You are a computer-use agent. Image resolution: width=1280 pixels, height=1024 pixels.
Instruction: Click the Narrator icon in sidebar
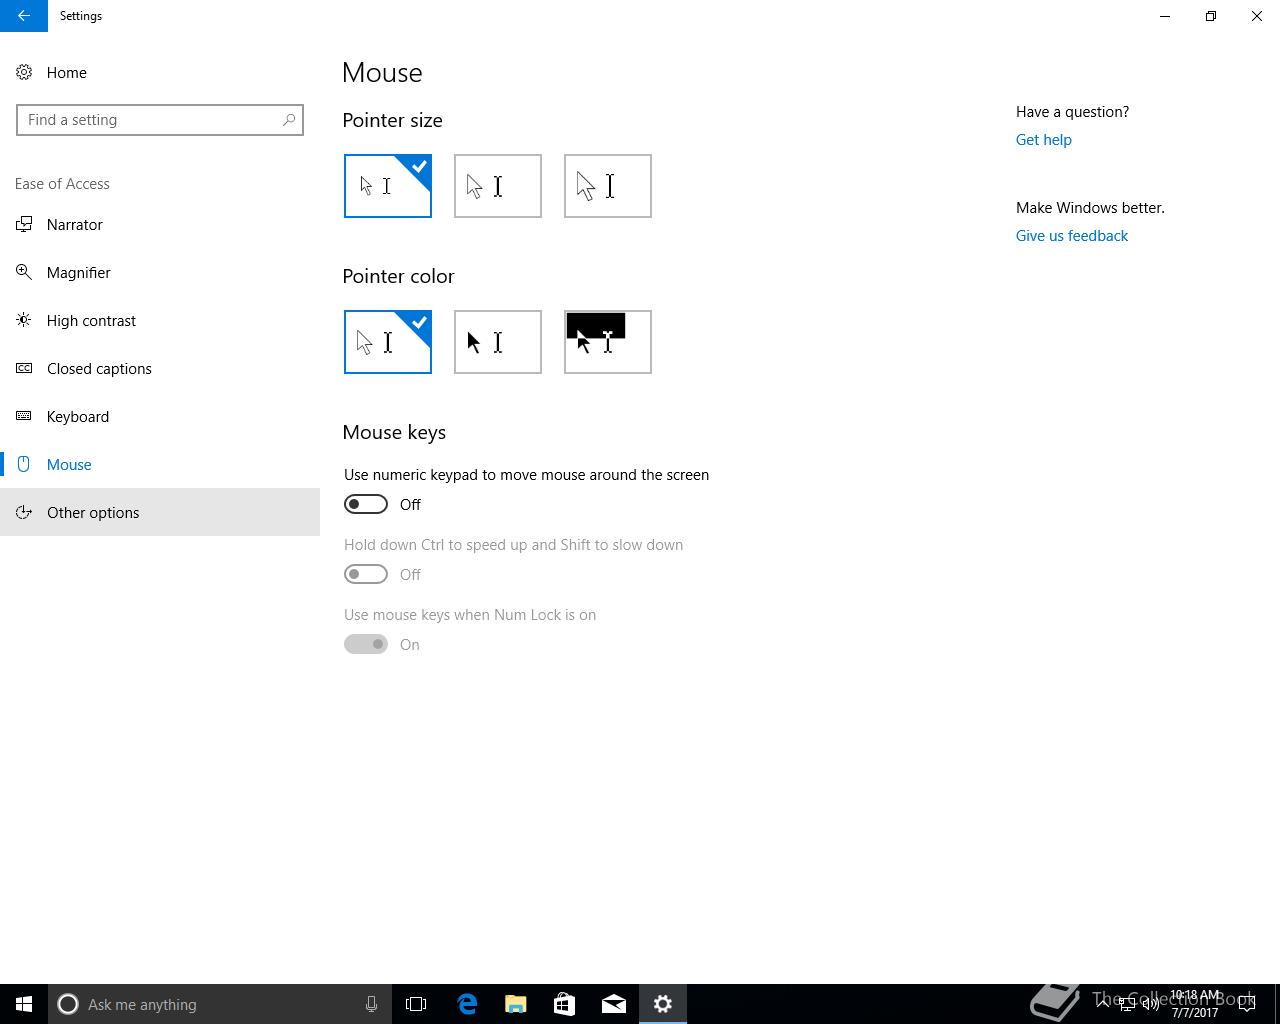click(x=24, y=225)
